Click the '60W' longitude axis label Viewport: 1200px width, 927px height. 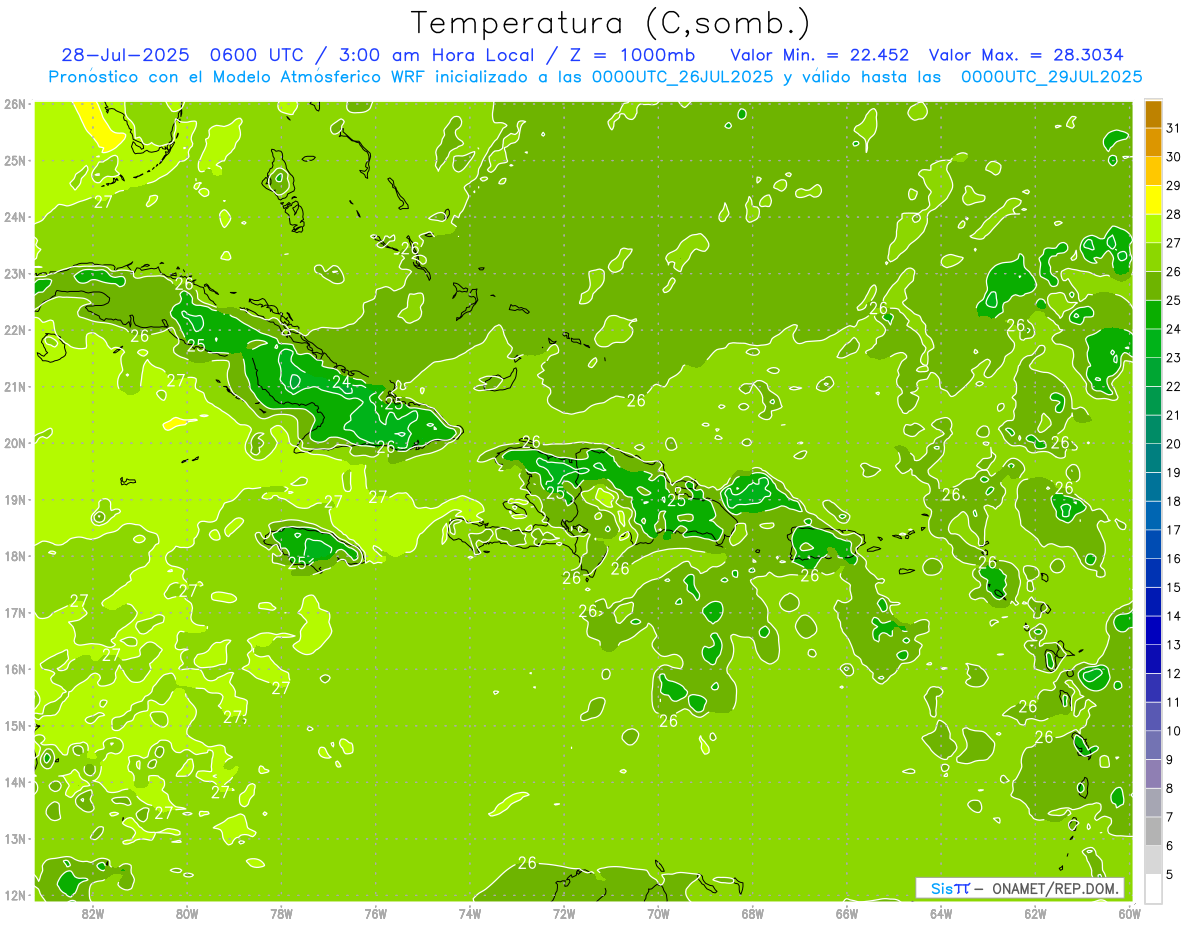pos(1129,912)
